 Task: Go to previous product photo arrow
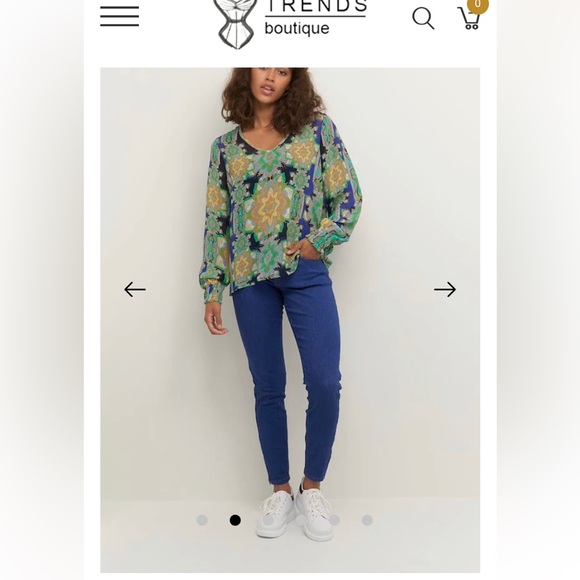[x=135, y=289]
